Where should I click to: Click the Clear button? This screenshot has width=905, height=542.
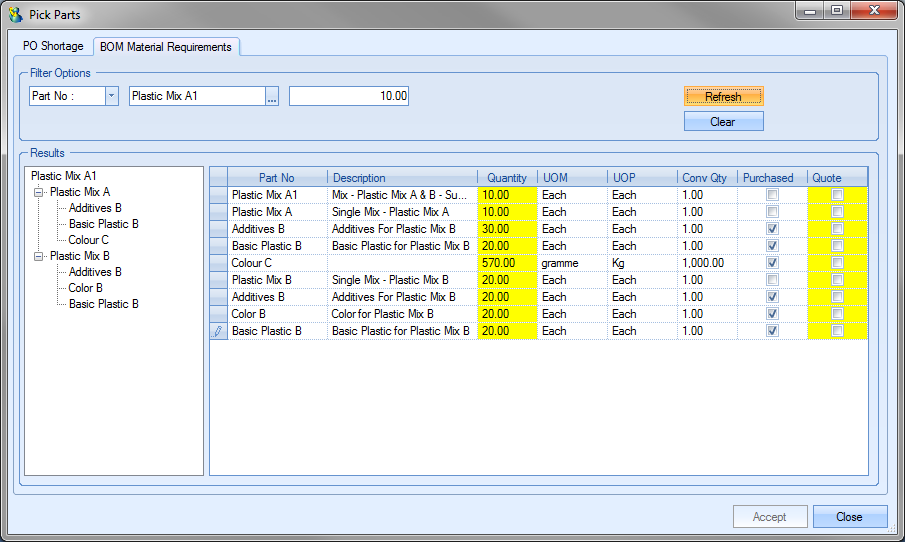click(x=723, y=122)
